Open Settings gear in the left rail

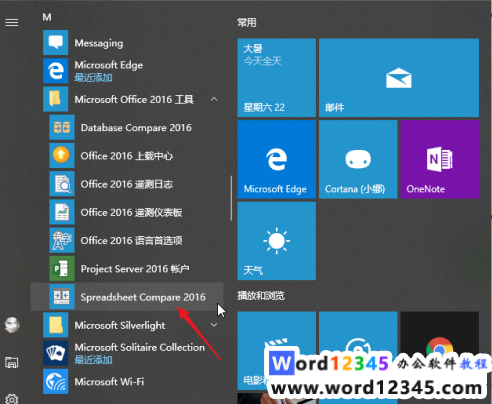click(12, 399)
